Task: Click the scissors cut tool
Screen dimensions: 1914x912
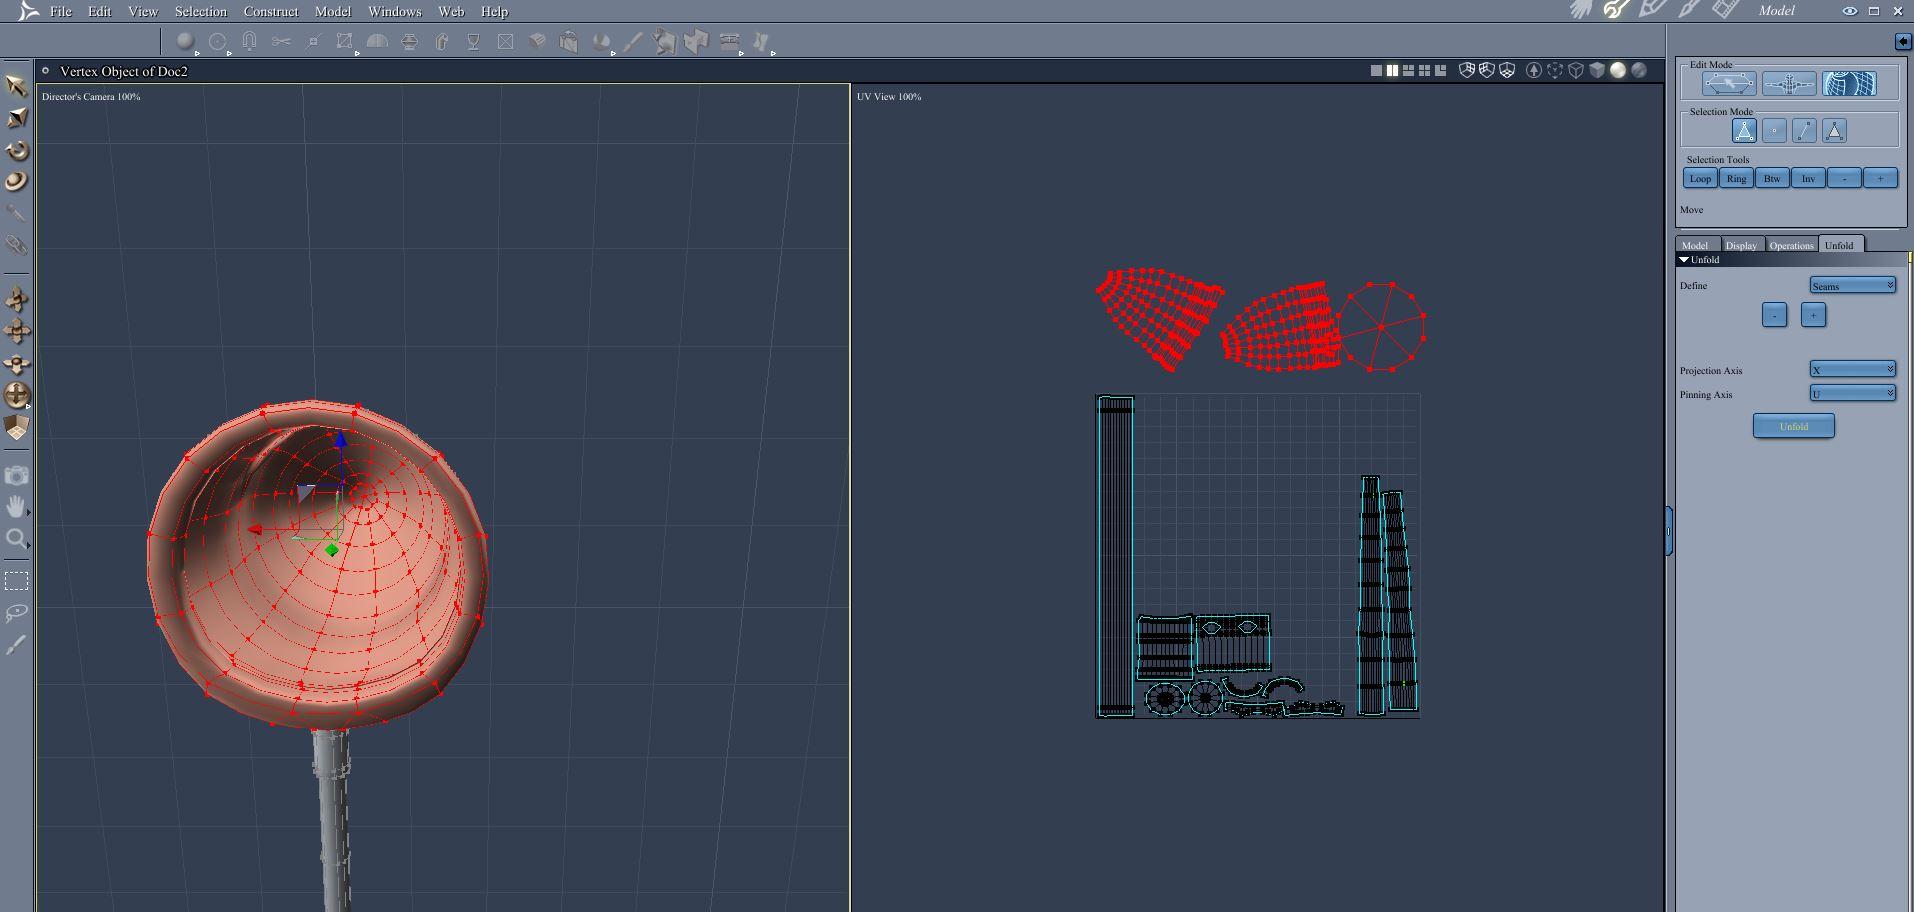Action: point(281,41)
